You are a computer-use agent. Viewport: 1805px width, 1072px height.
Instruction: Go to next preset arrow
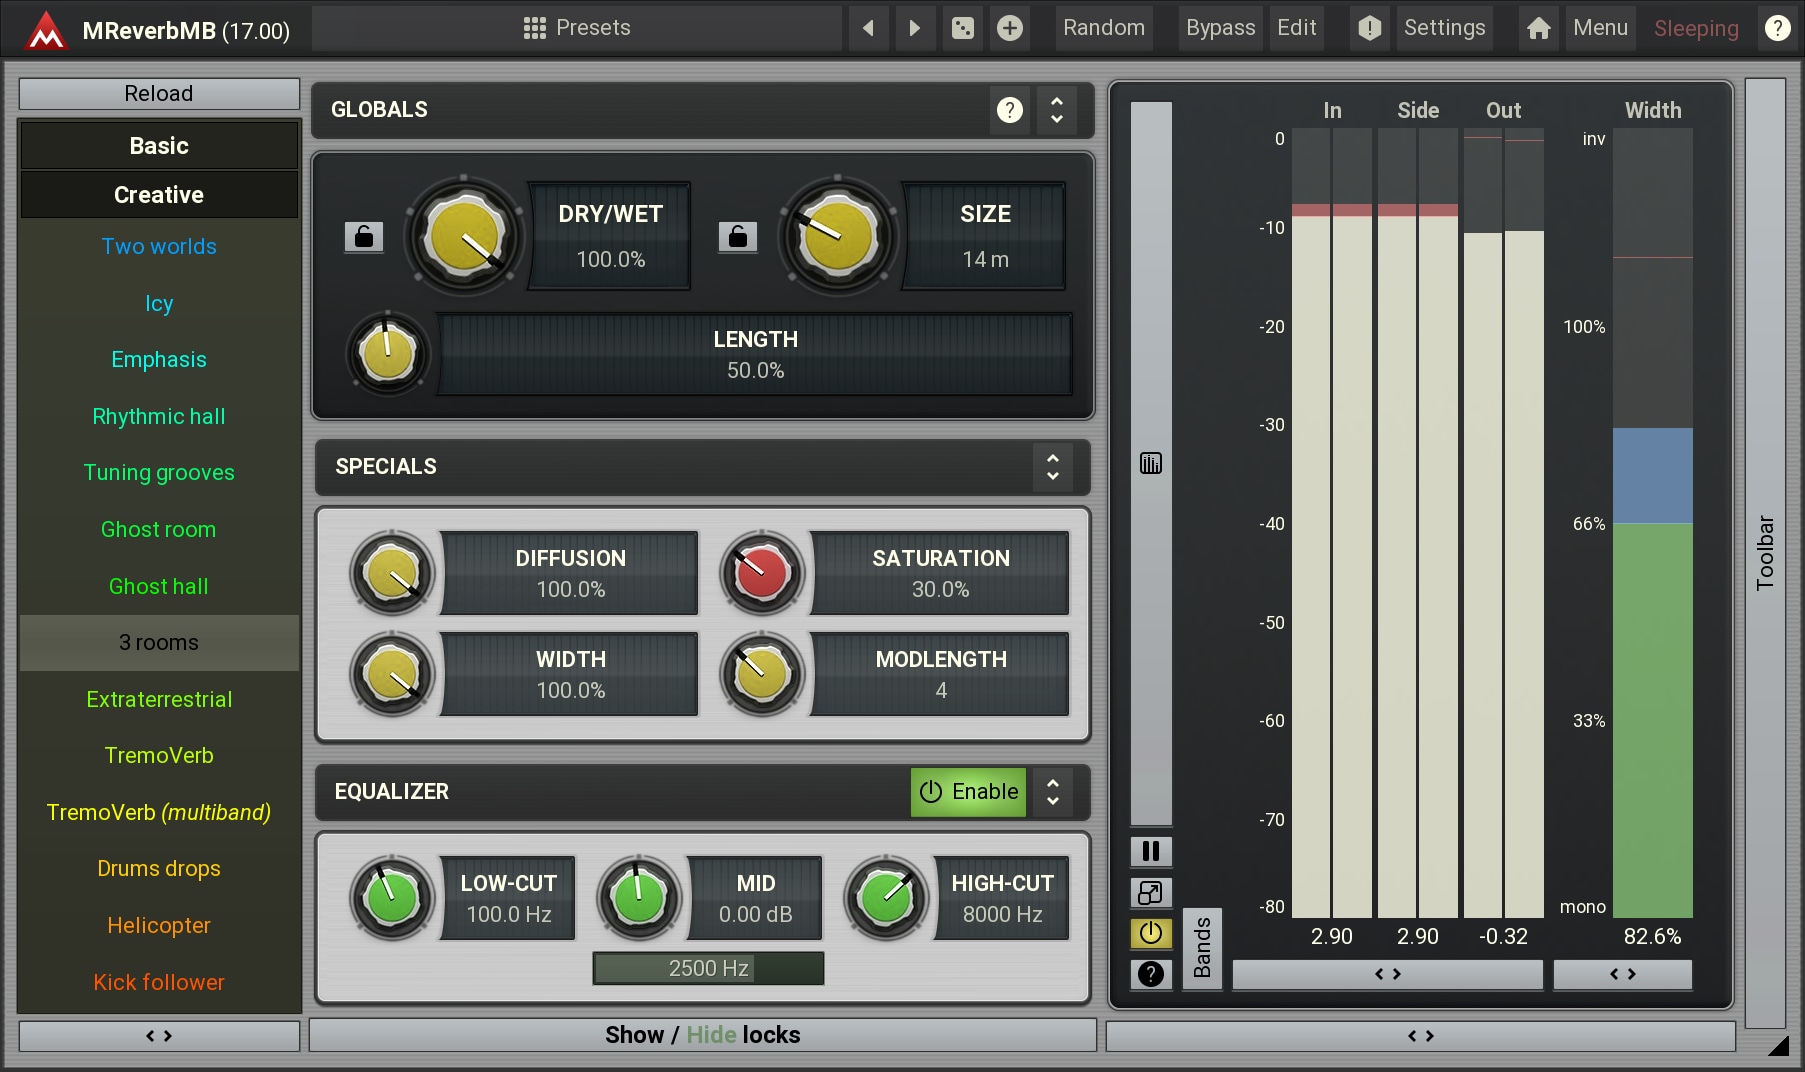click(x=914, y=28)
